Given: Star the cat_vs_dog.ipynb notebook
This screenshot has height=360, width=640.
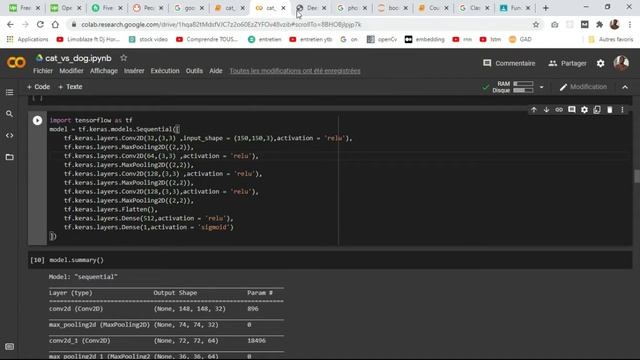Looking at the screenshot, I should point(124,58).
